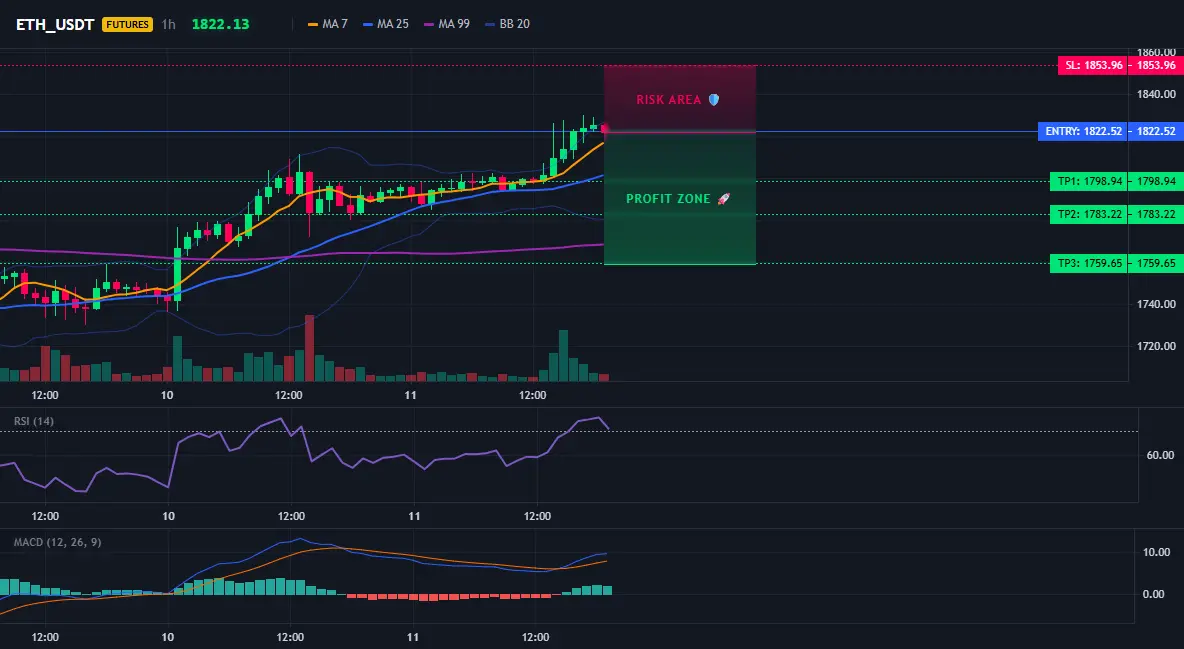Click the blue ENTRY: 1822.52 label
1184x649 pixels.
coord(1083,131)
